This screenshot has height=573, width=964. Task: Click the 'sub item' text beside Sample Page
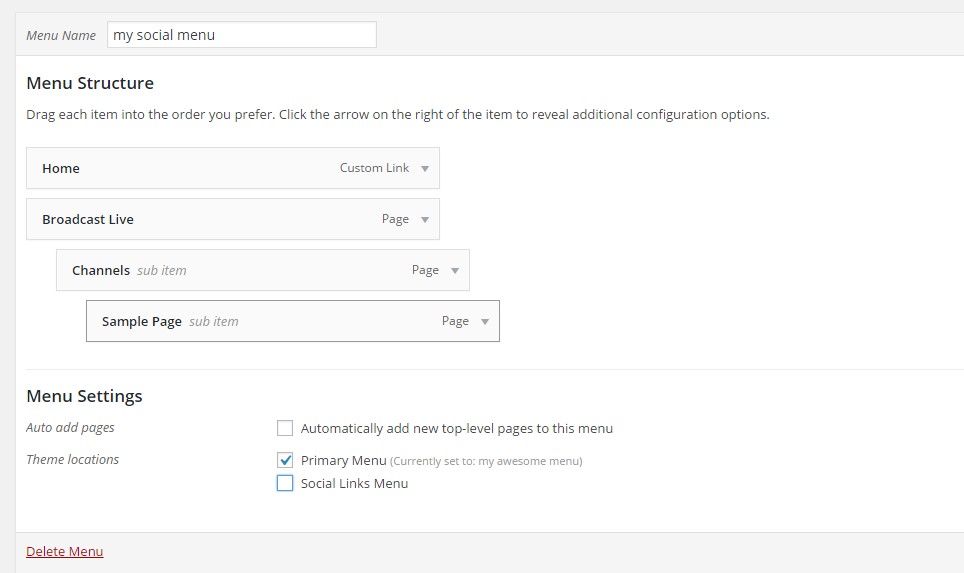(214, 322)
